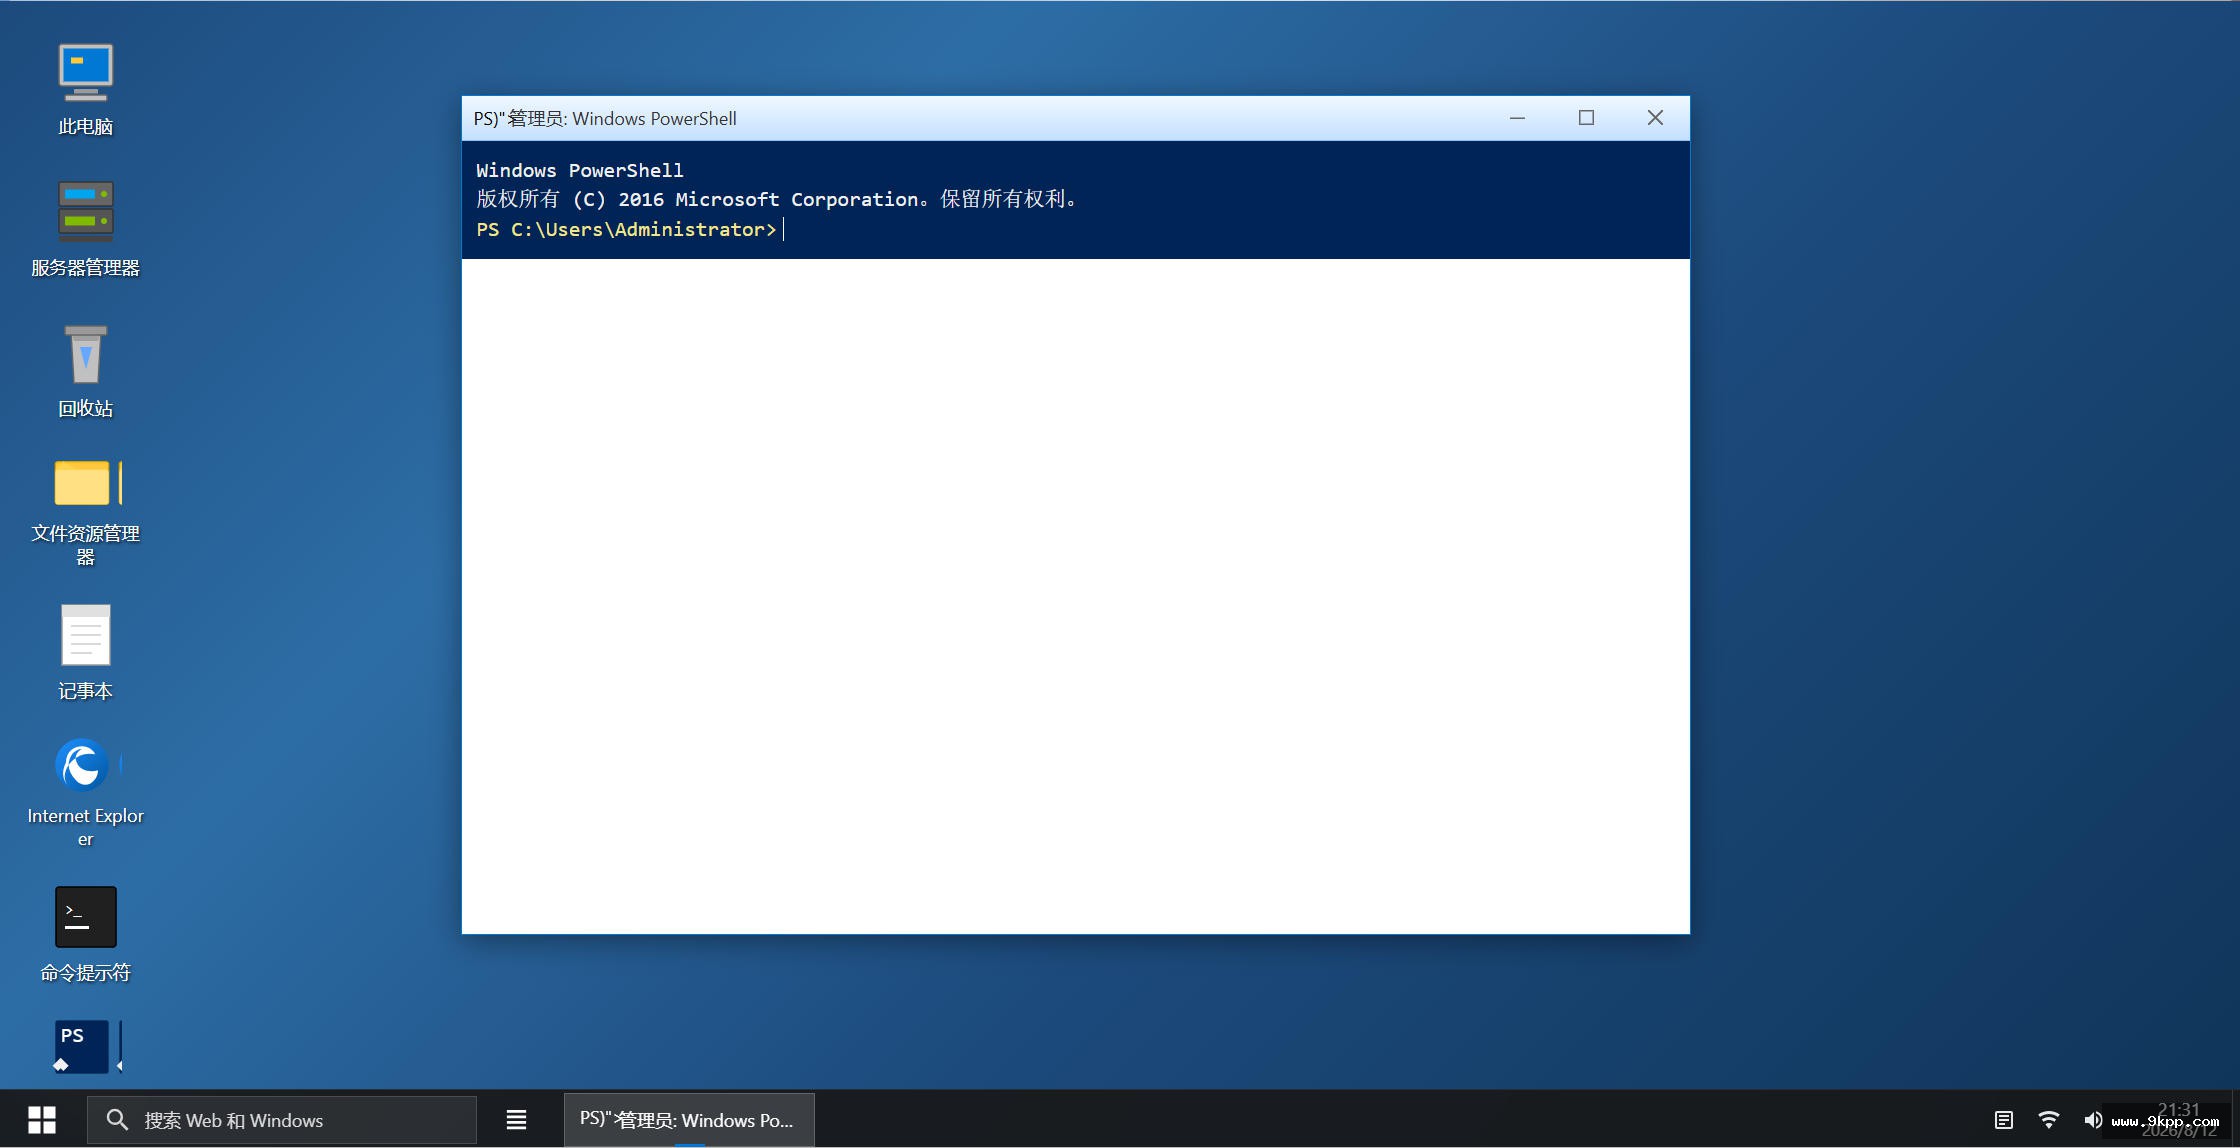Open the Wi-Fi network tray icon

click(x=2048, y=1120)
